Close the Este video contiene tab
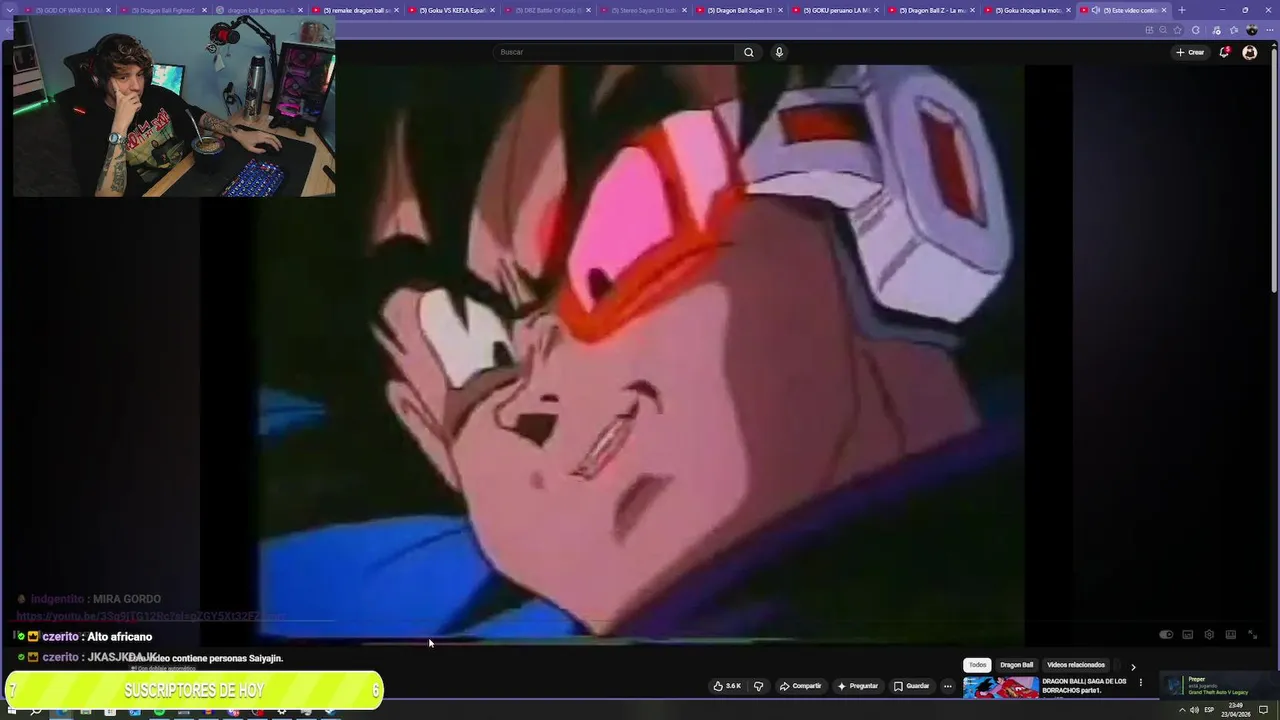This screenshot has width=1280, height=720. click(x=1164, y=10)
